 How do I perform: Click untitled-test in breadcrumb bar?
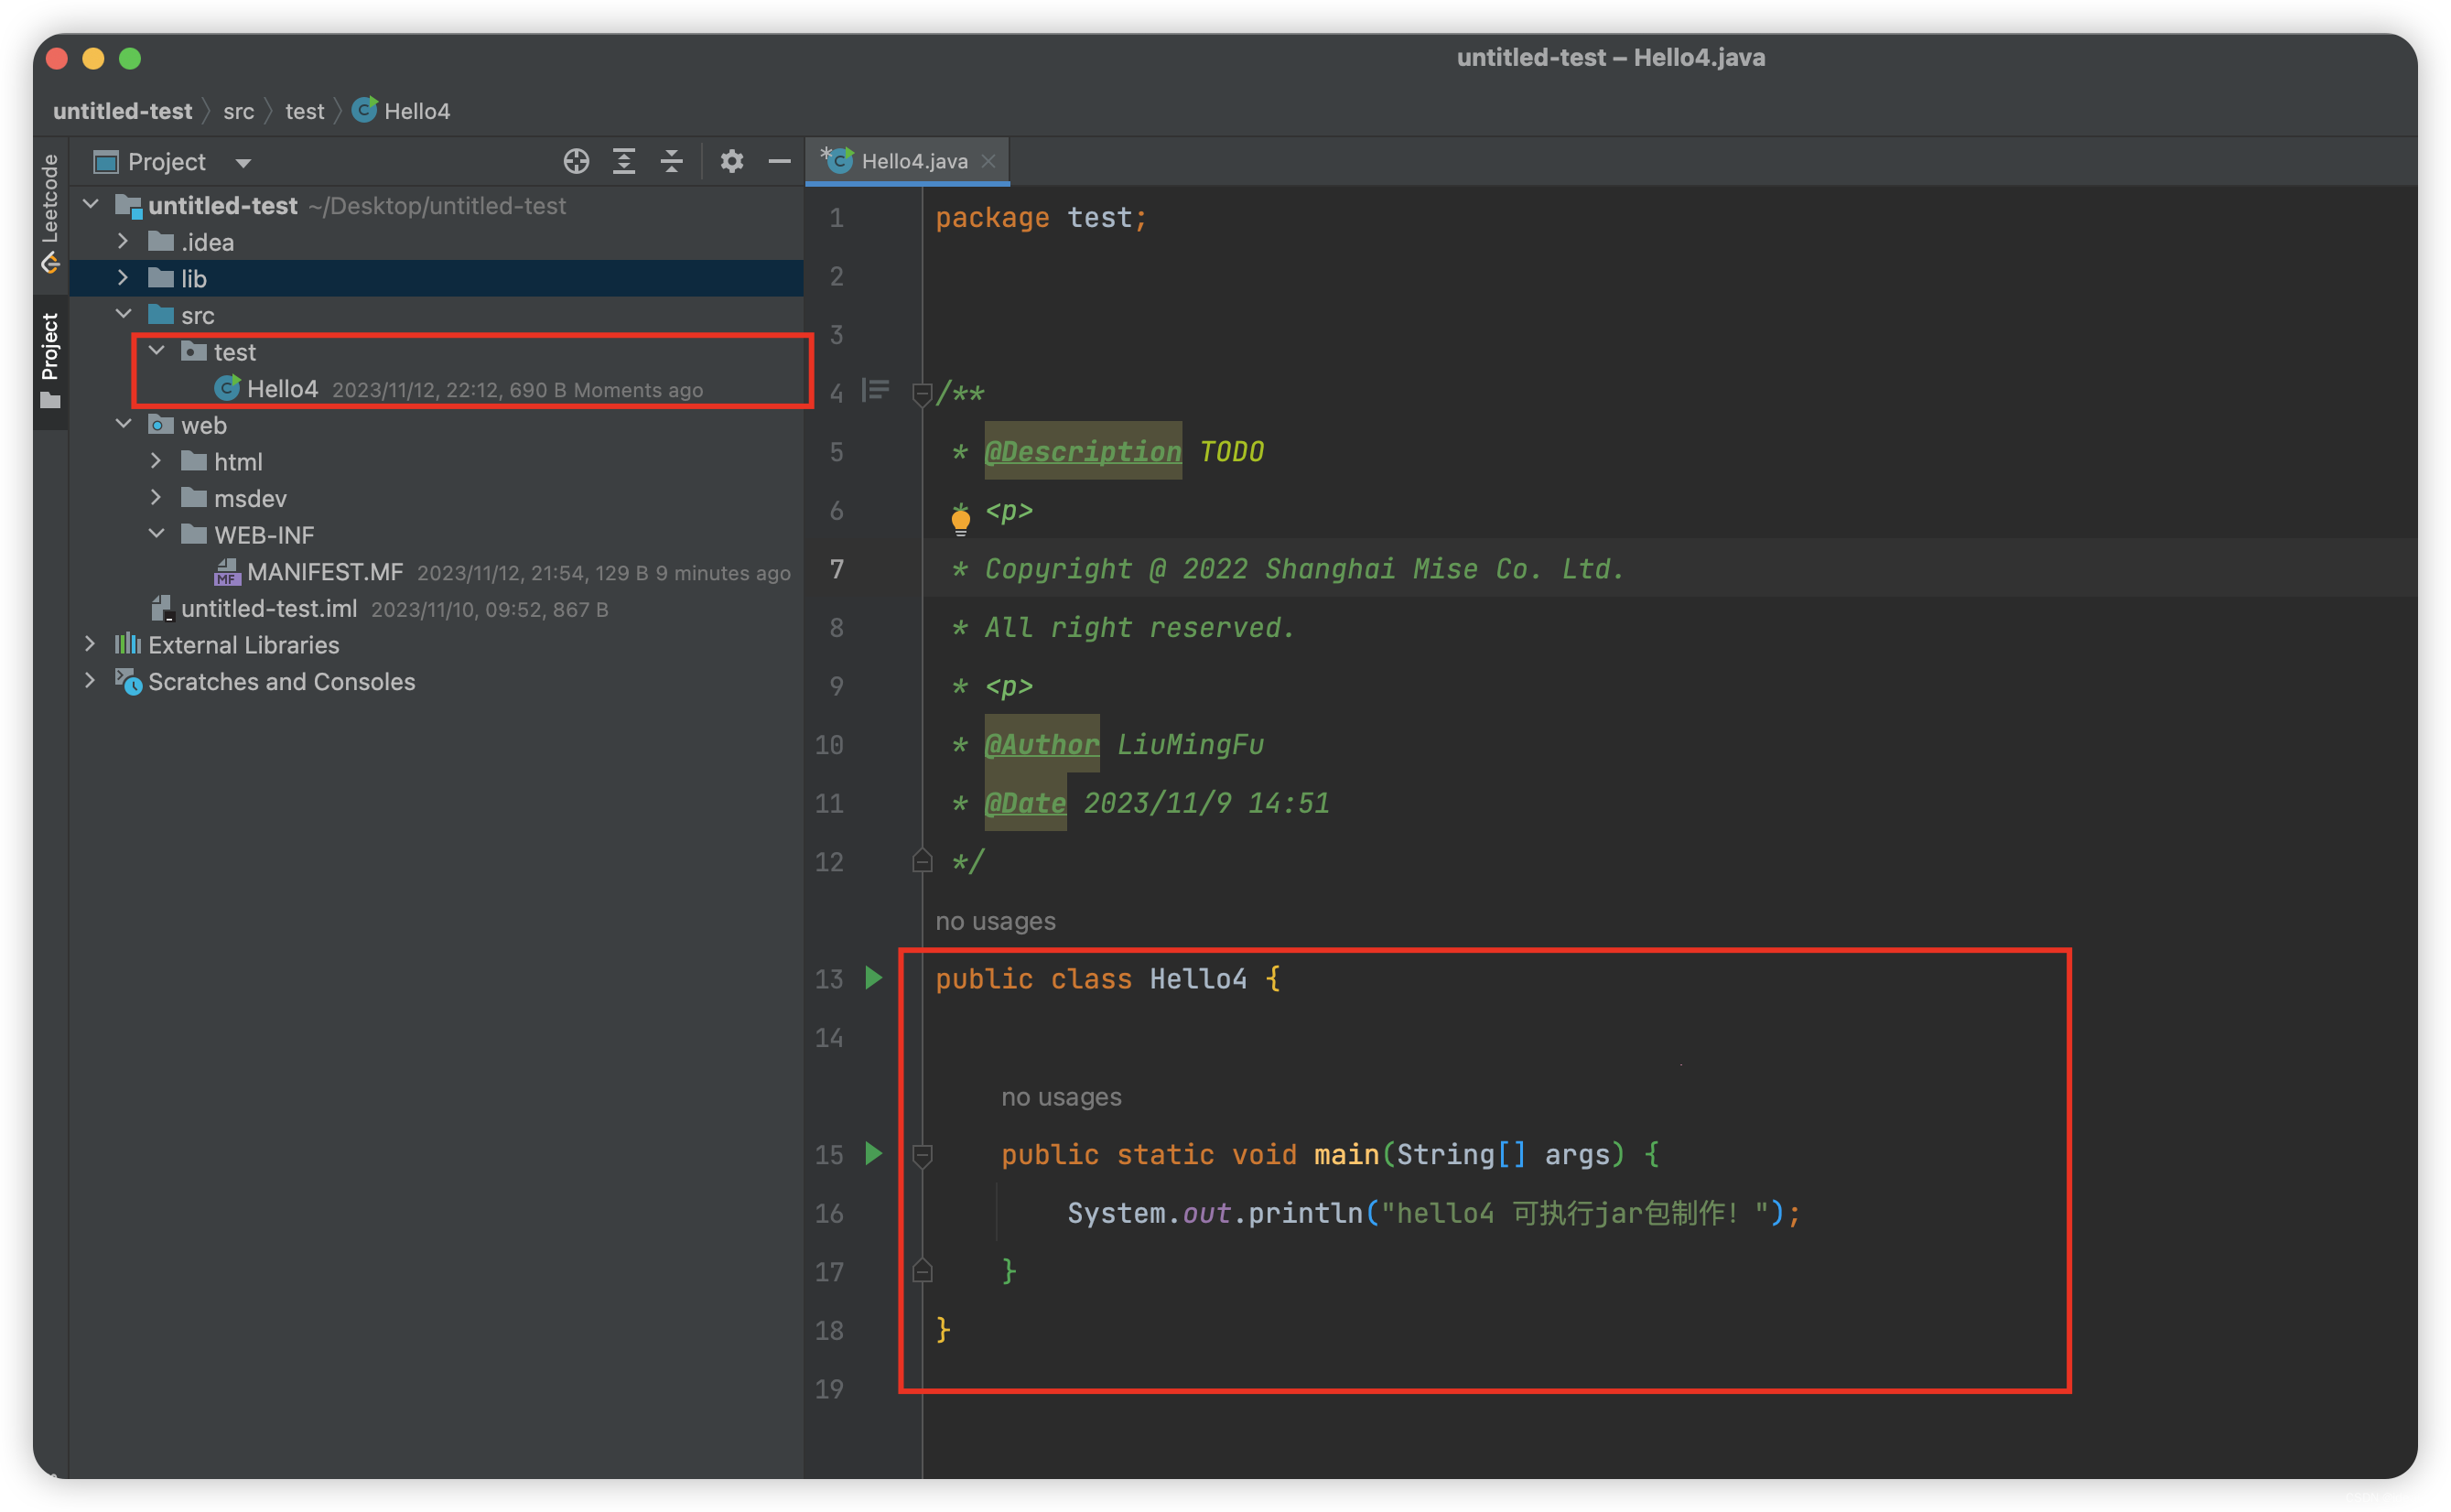(x=122, y=111)
